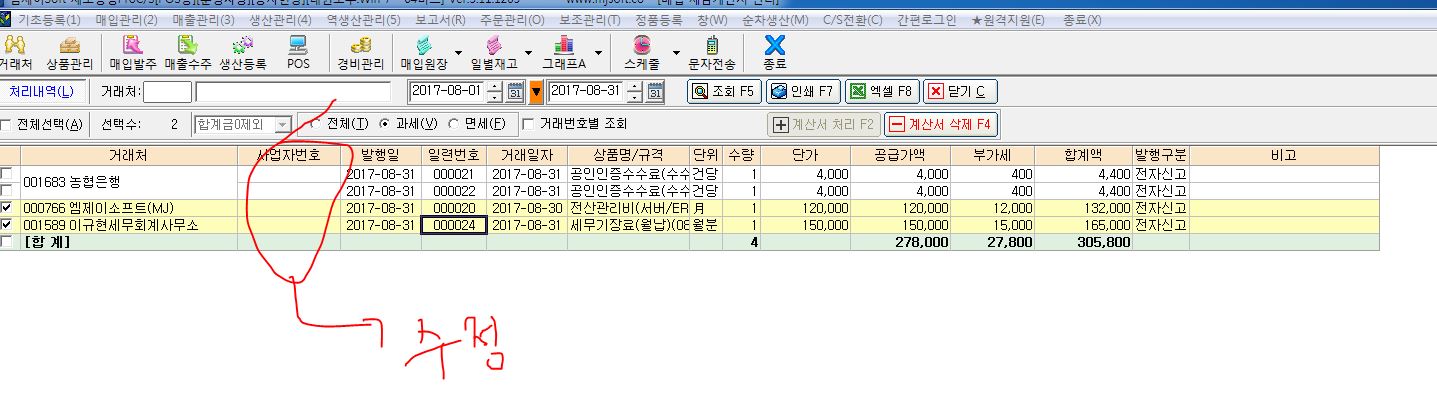This screenshot has width=1437, height=395.
Task: Adjust end date with spinner arrows
Action: [x=634, y=92]
